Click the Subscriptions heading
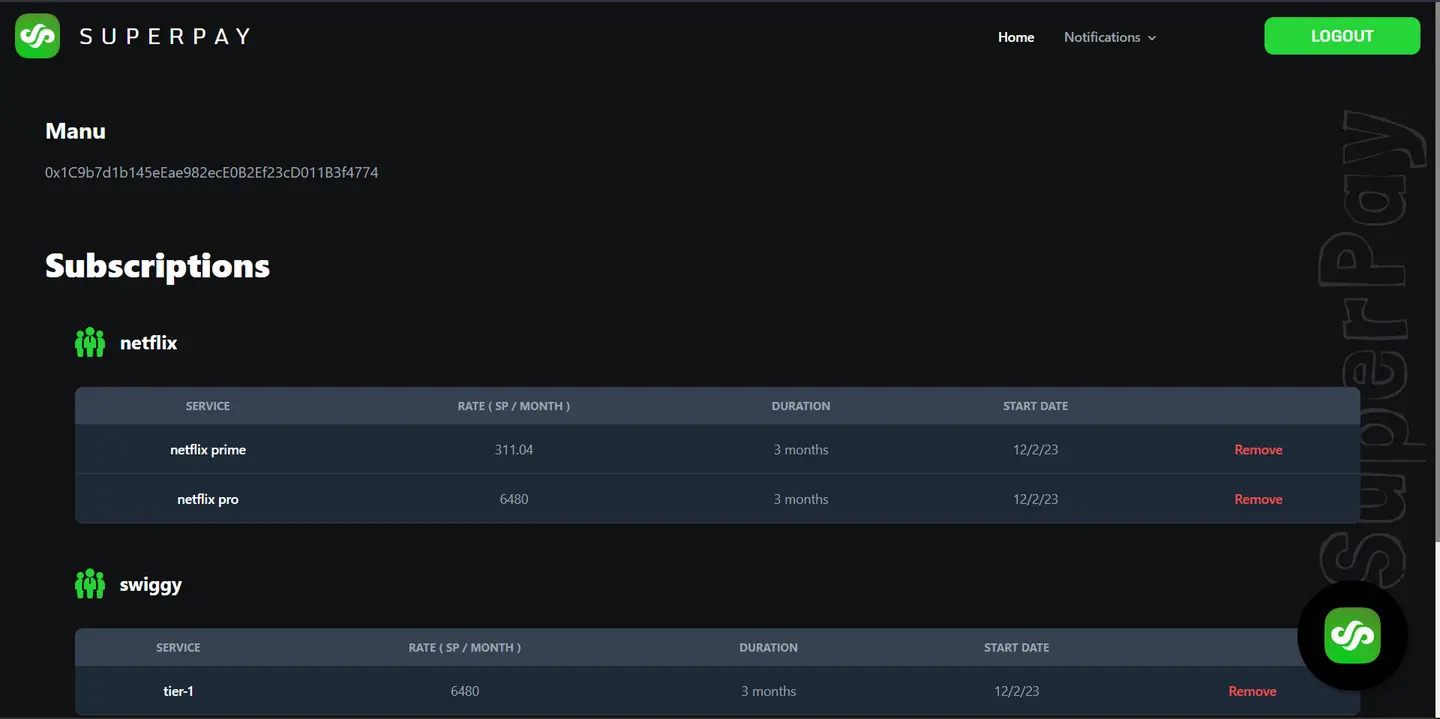The width and height of the screenshot is (1440, 719). pos(157,266)
